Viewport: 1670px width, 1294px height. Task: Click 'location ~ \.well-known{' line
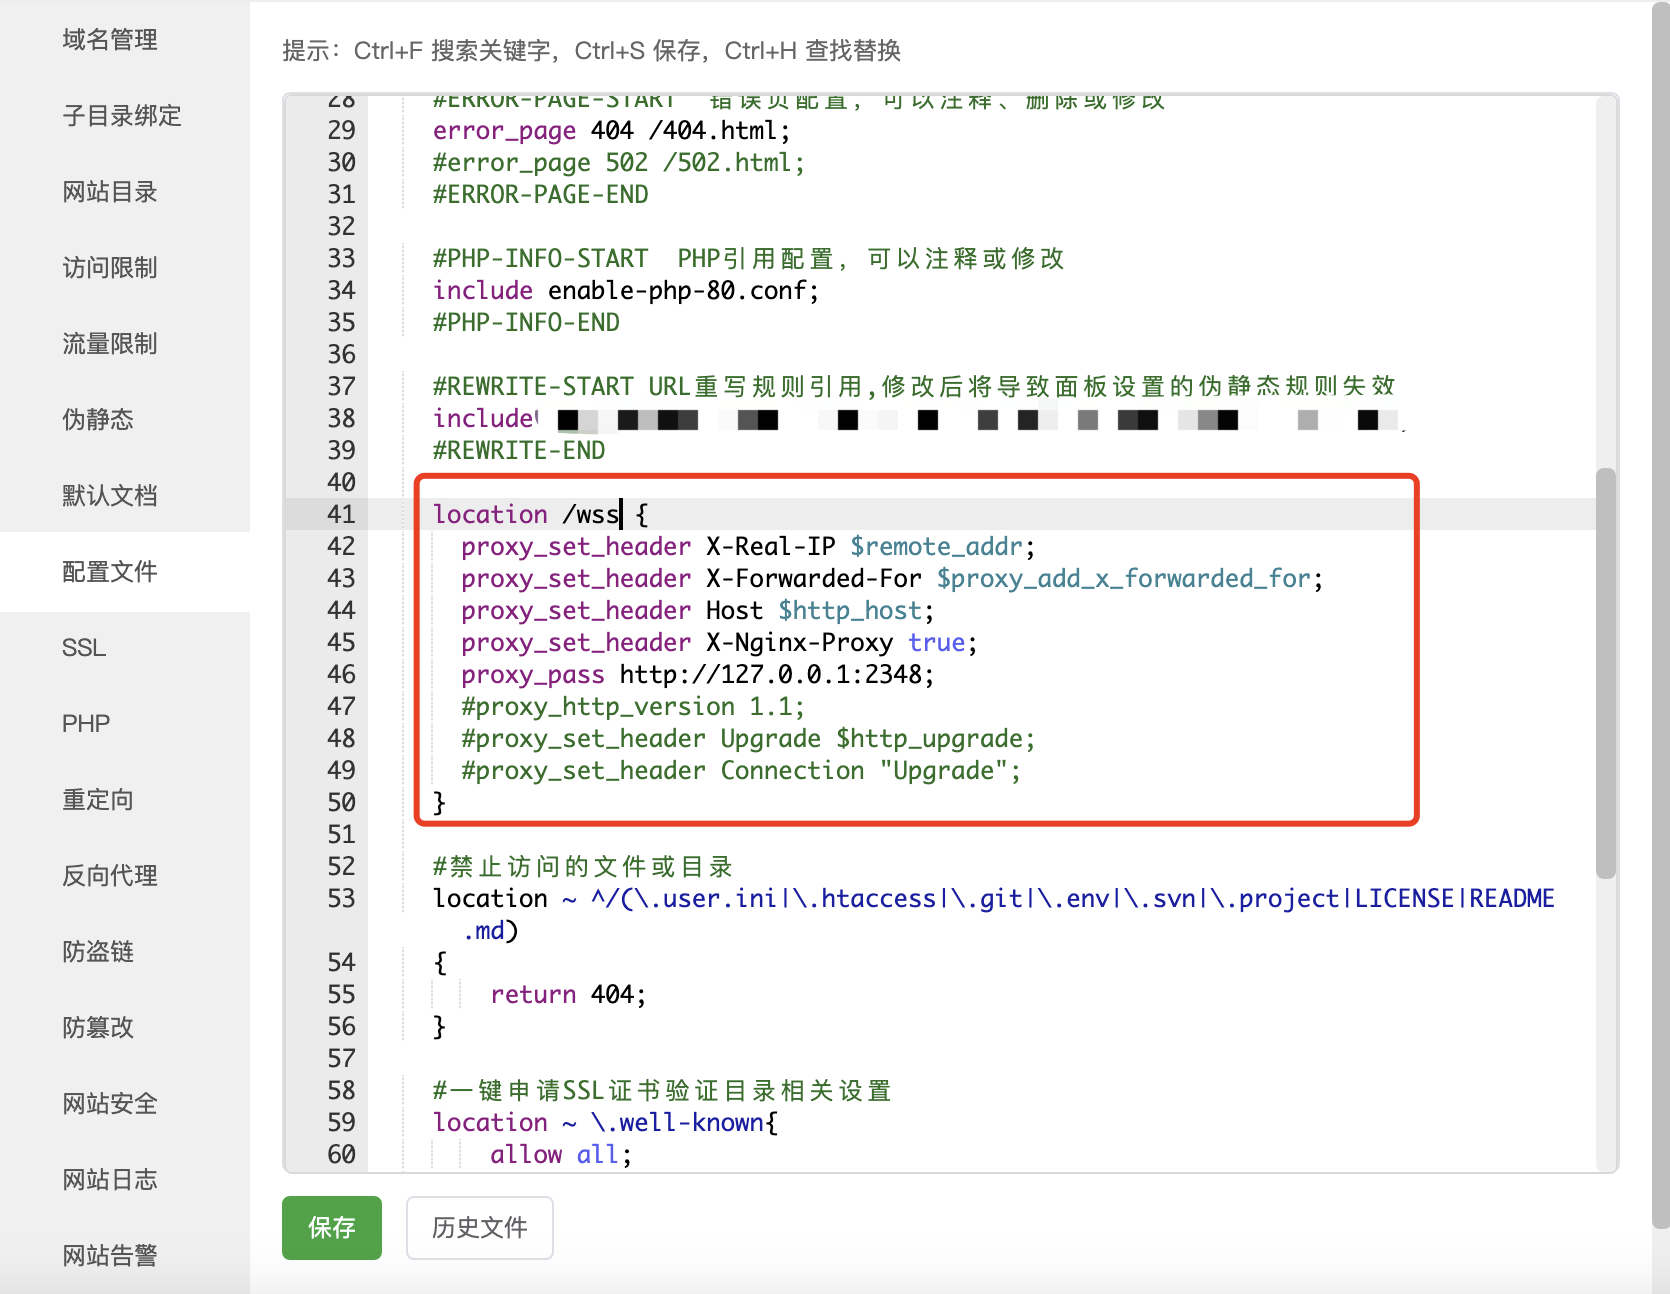[x=605, y=1122]
